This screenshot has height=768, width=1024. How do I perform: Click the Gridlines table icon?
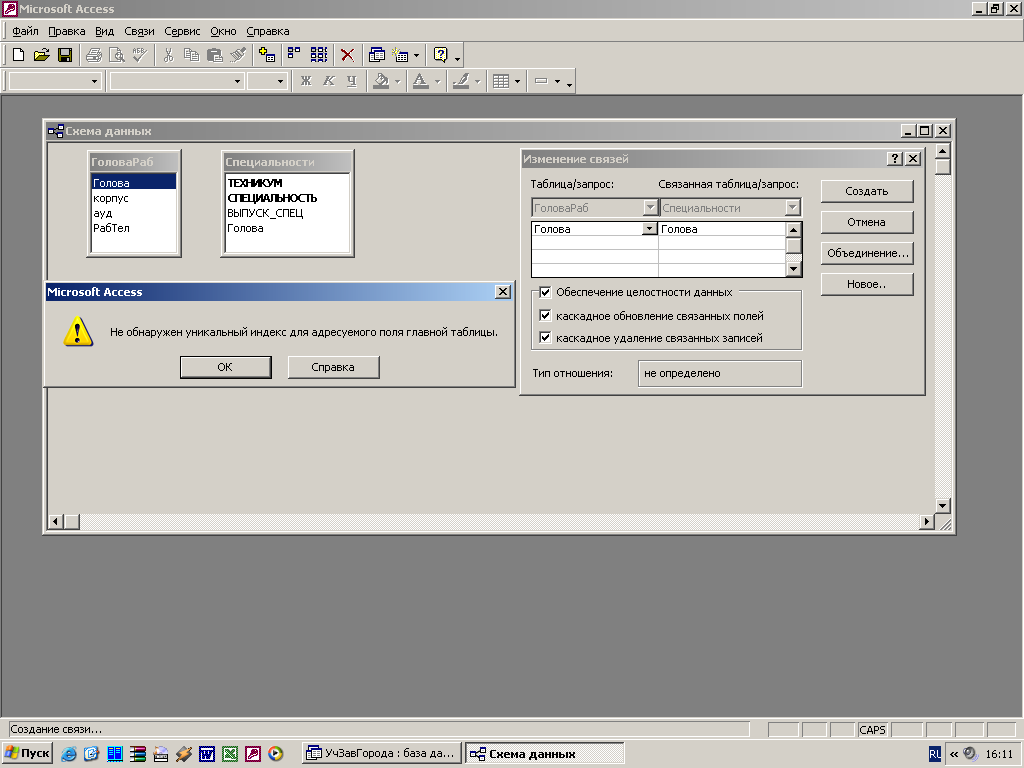pyautogui.click(x=501, y=81)
